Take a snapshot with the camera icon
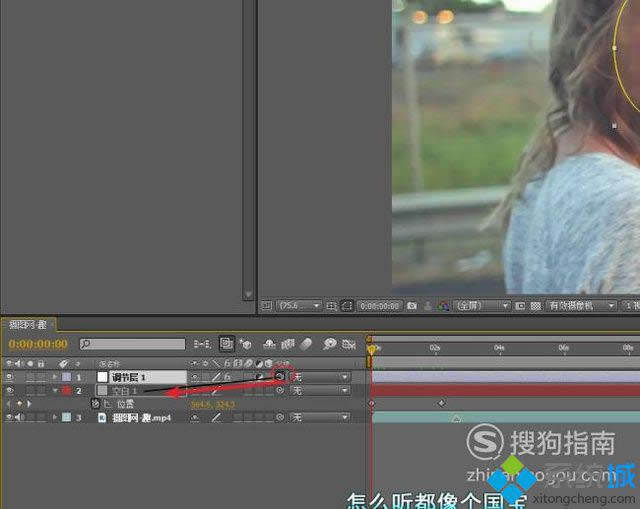Image resolution: width=640 pixels, height=509 pixels. [412, 306]
